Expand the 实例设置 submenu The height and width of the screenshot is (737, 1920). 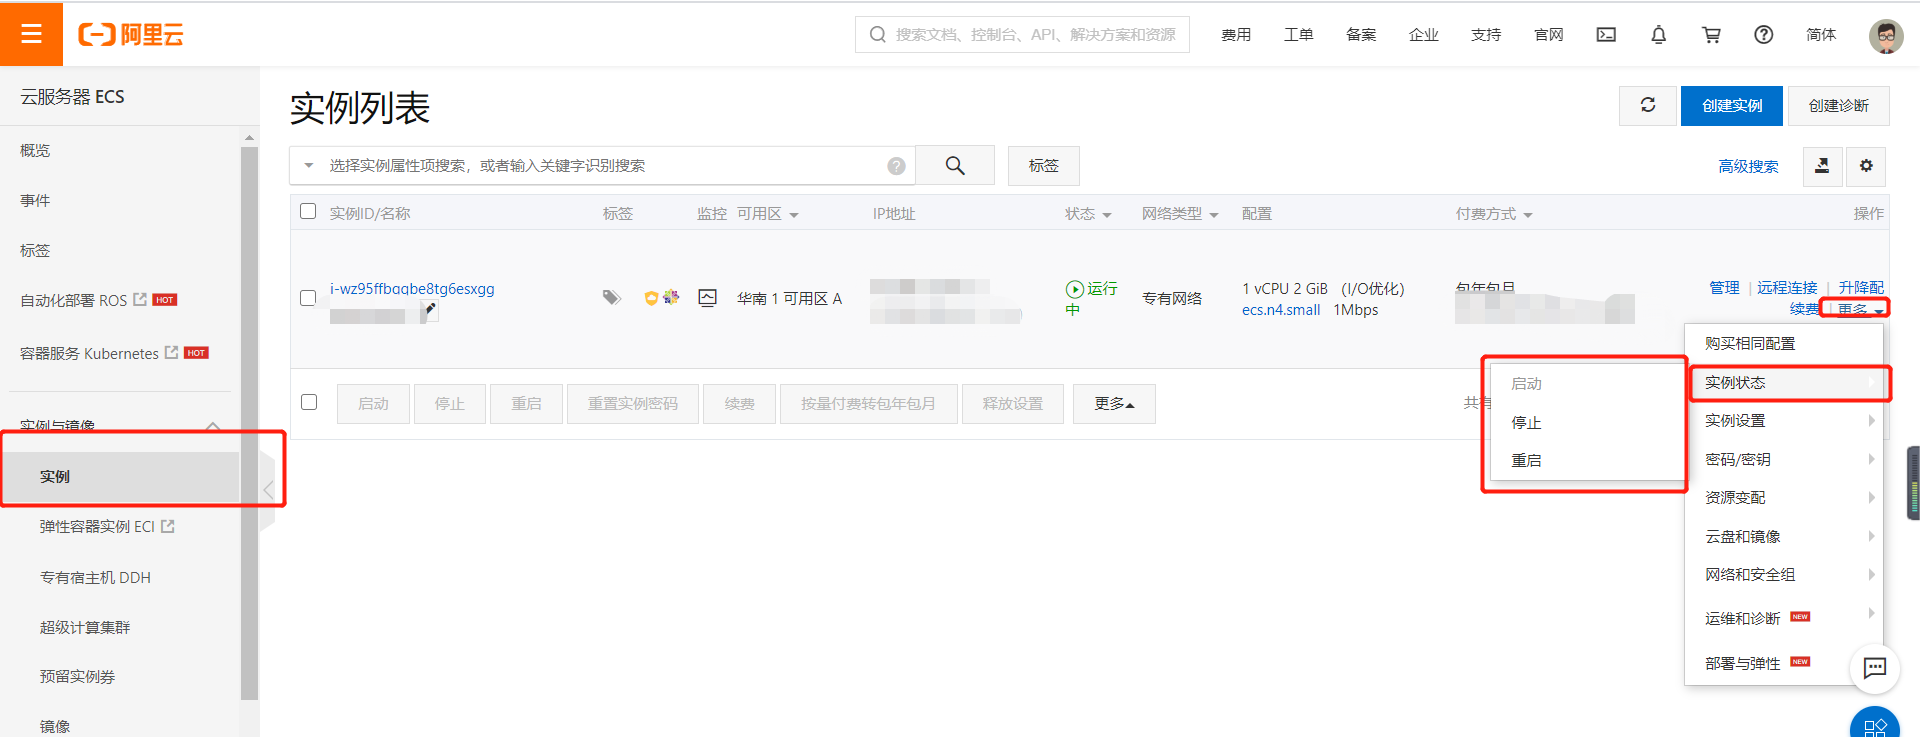pyautogui.click(x=1784, y=421)
